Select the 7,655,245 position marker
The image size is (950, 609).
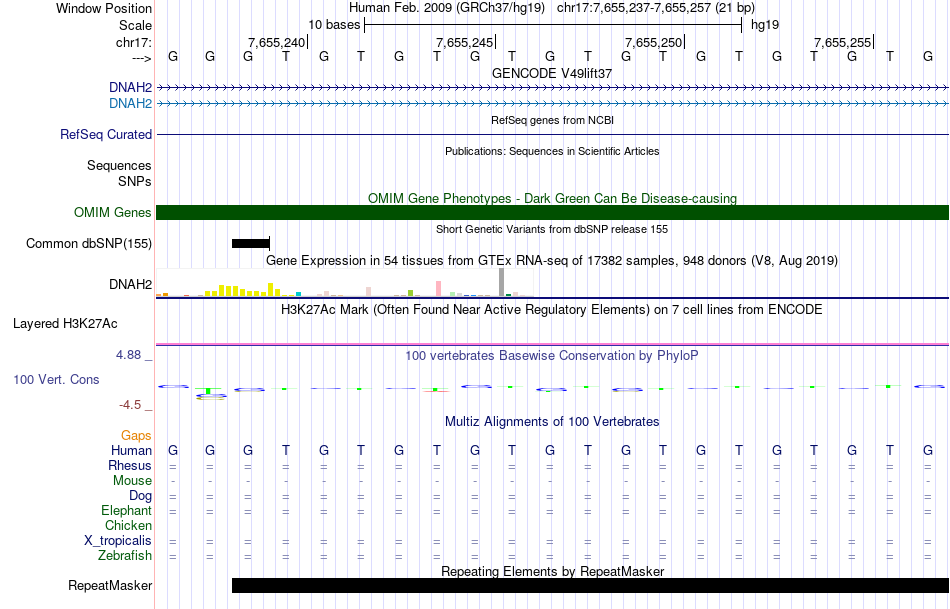pyautogui.click(x=465, y=42)
